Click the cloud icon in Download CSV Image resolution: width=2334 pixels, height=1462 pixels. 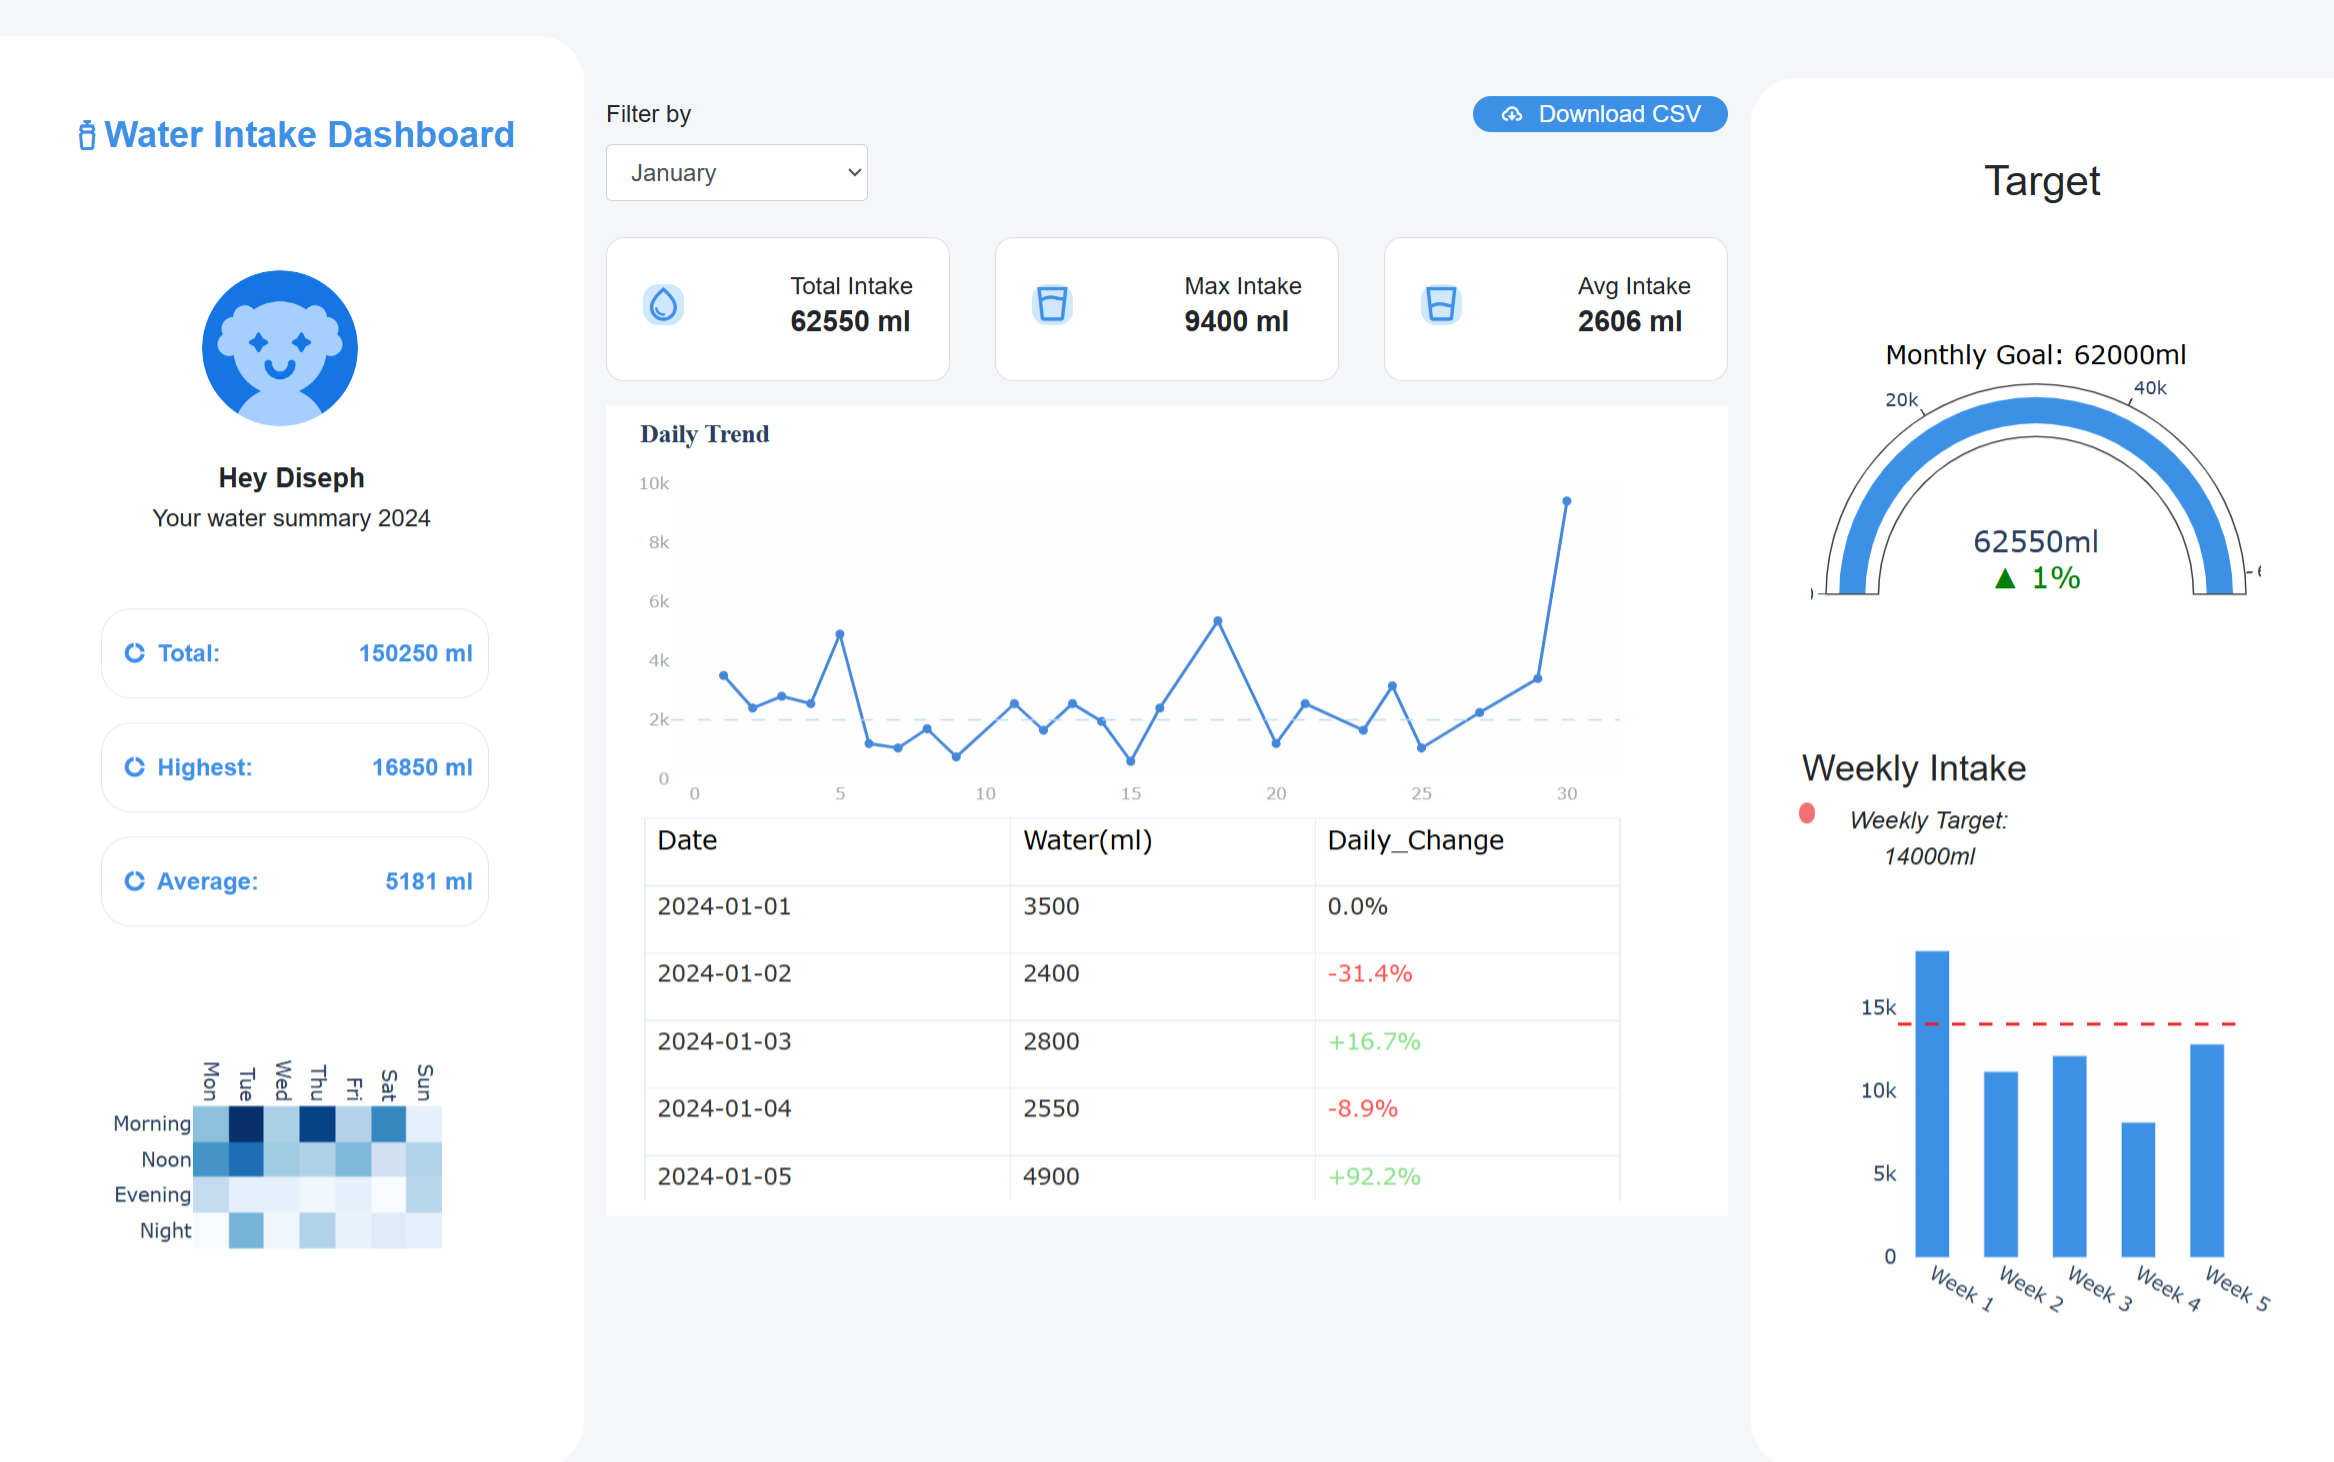(x=1512, y=115)
